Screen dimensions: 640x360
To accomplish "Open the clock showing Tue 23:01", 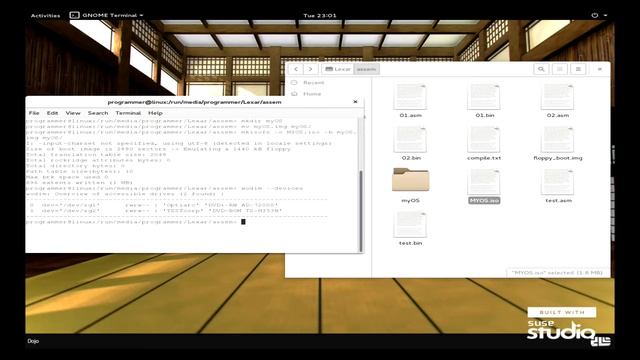I will coord(320,16).
